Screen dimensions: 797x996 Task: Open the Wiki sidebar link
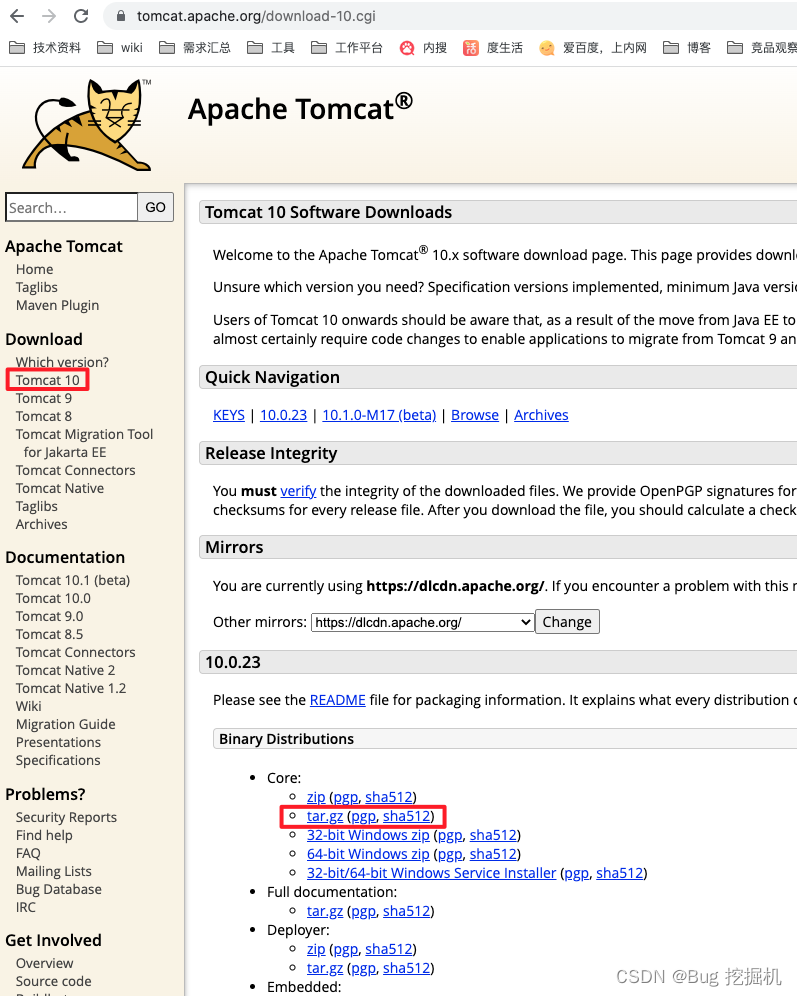point(29,706)
